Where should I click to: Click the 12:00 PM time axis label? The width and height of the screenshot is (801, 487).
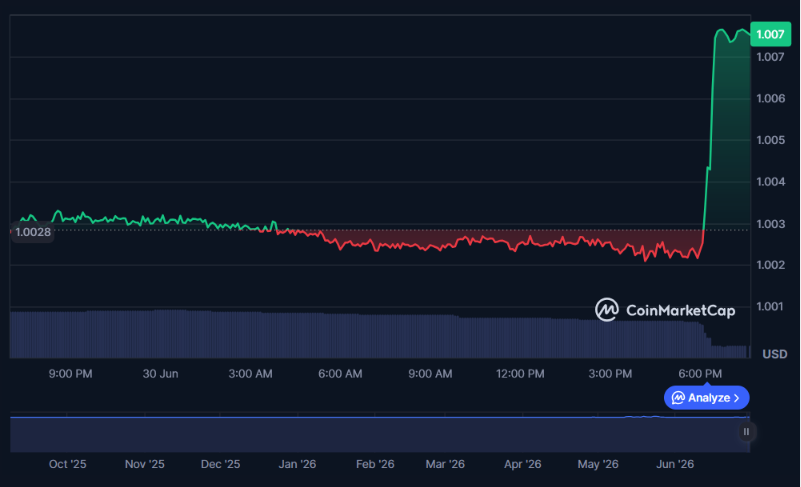[x=520, y=374]
